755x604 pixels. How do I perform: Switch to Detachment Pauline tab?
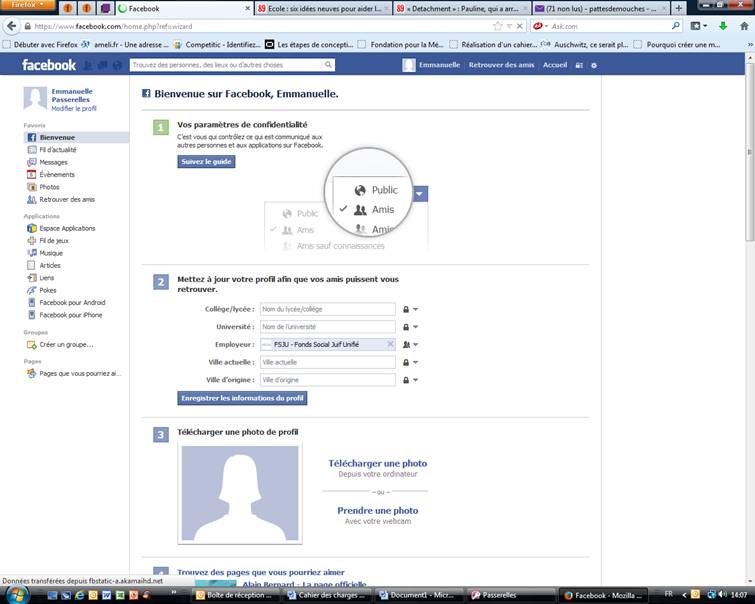coord(462,8)
